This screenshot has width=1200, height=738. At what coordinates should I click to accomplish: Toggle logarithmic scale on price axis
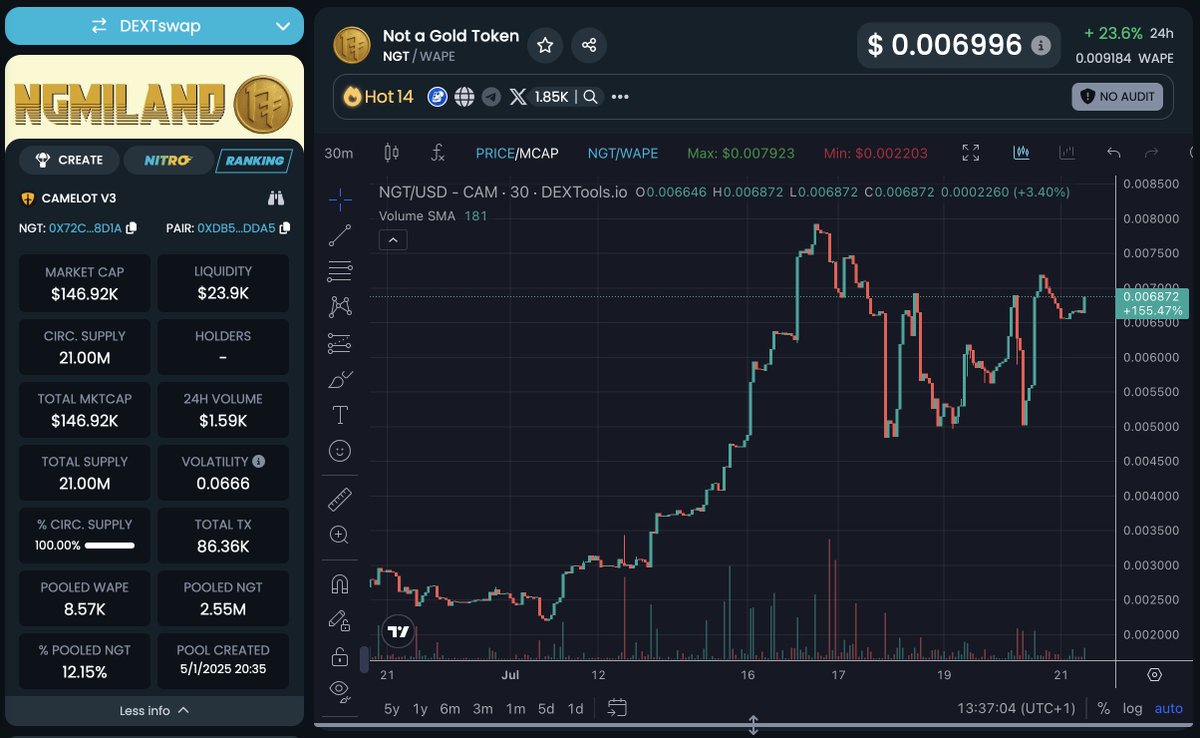(1132, 708)
